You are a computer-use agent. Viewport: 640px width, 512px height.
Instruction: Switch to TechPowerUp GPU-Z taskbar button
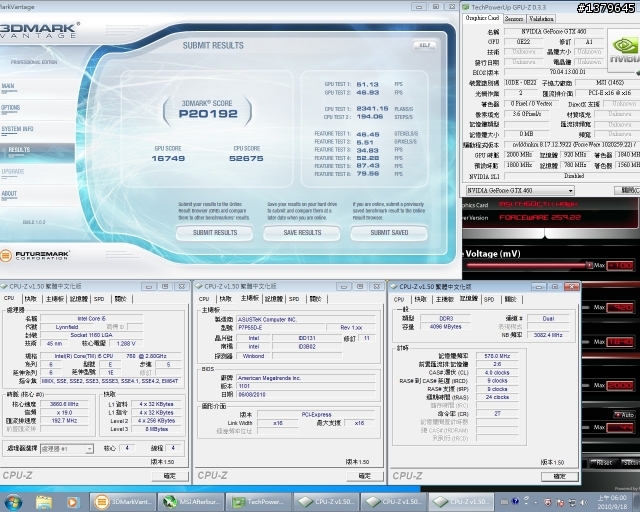coord(259,502)
